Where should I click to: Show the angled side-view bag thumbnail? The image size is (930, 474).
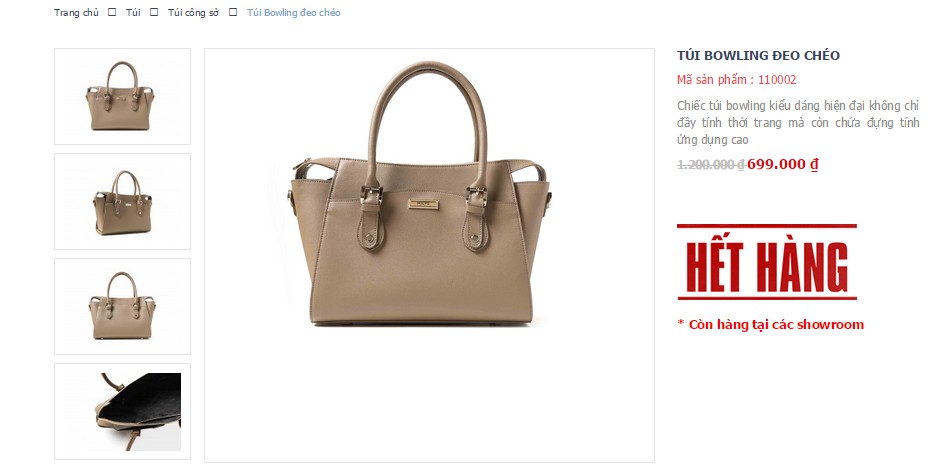tap(122, 201)
